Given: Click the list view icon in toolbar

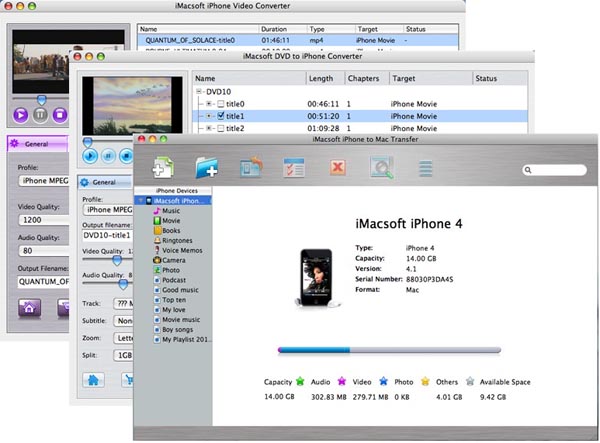Looking at the screenshot, I should 426,167.
